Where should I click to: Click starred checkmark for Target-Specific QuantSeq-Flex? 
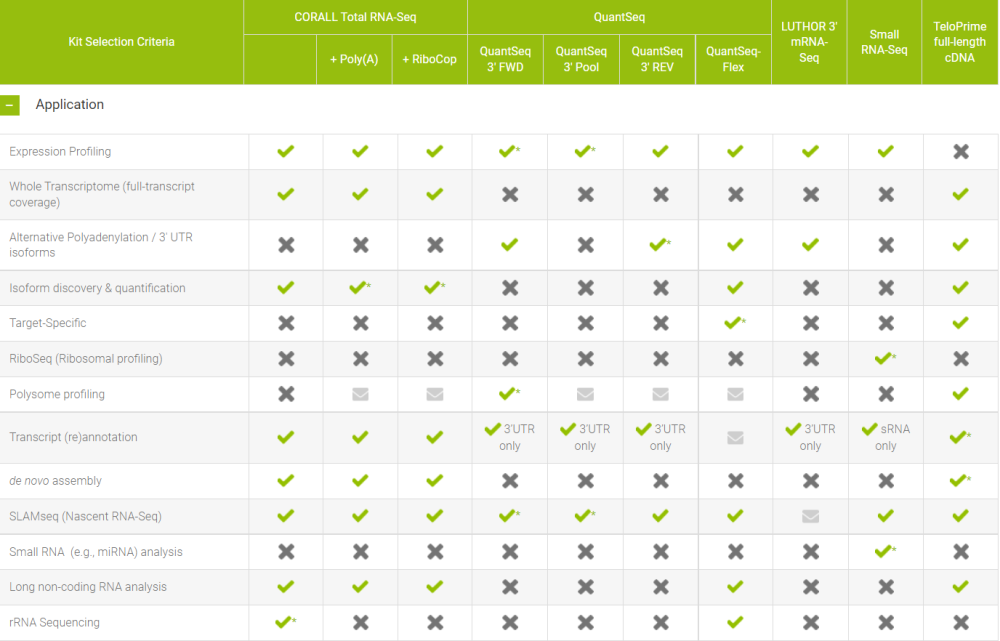point(734,323)
